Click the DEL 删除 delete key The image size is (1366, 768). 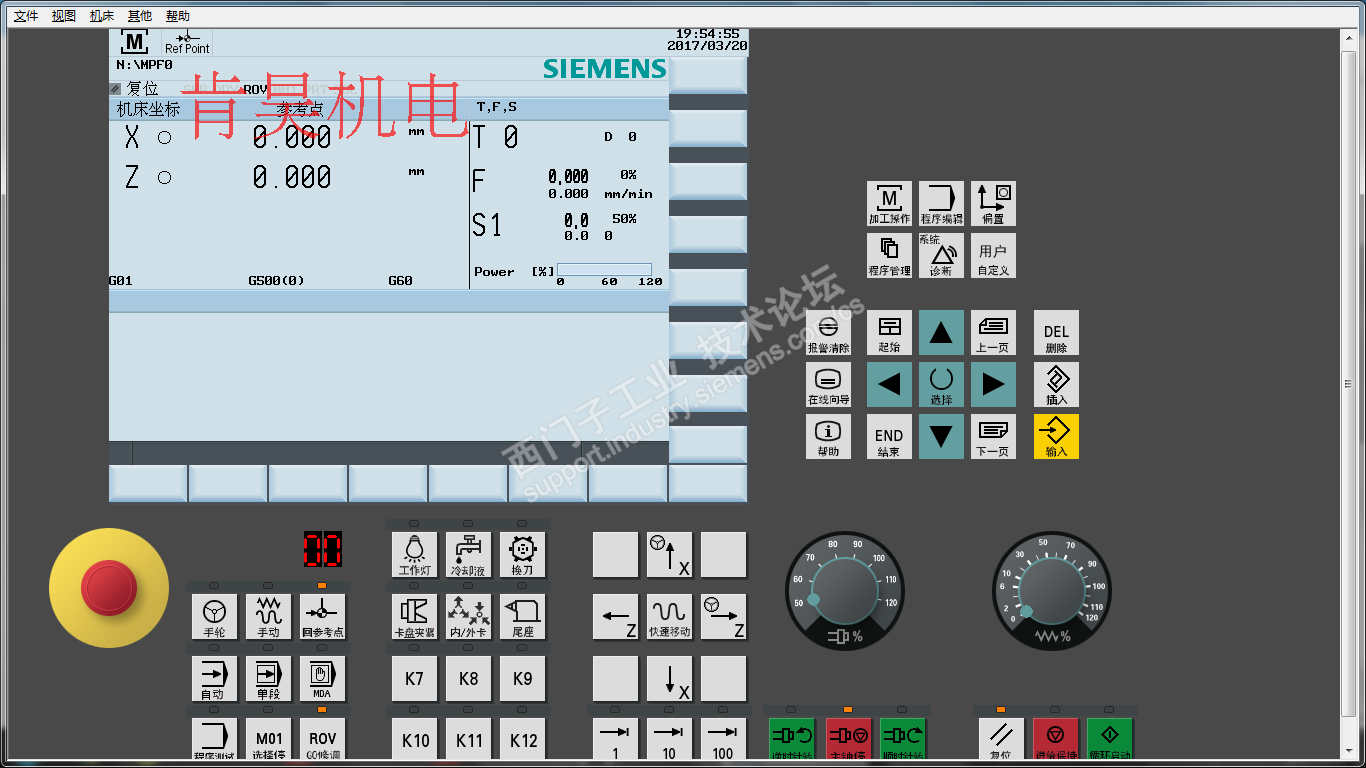(x=1056, y=333)
